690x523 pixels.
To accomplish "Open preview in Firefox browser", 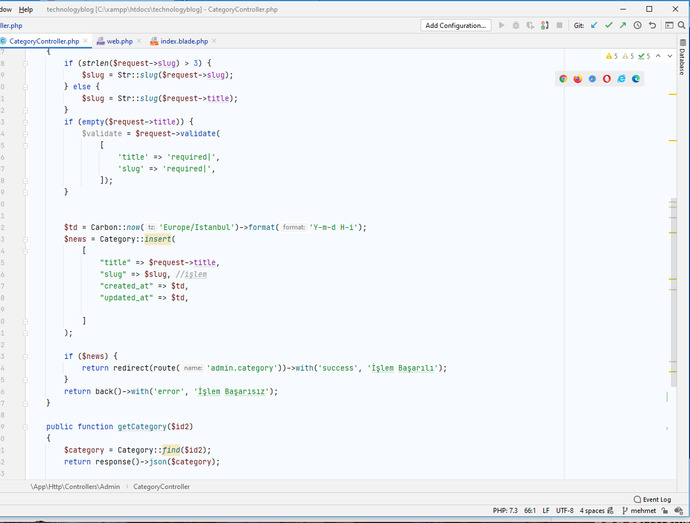I will point(578,79).
